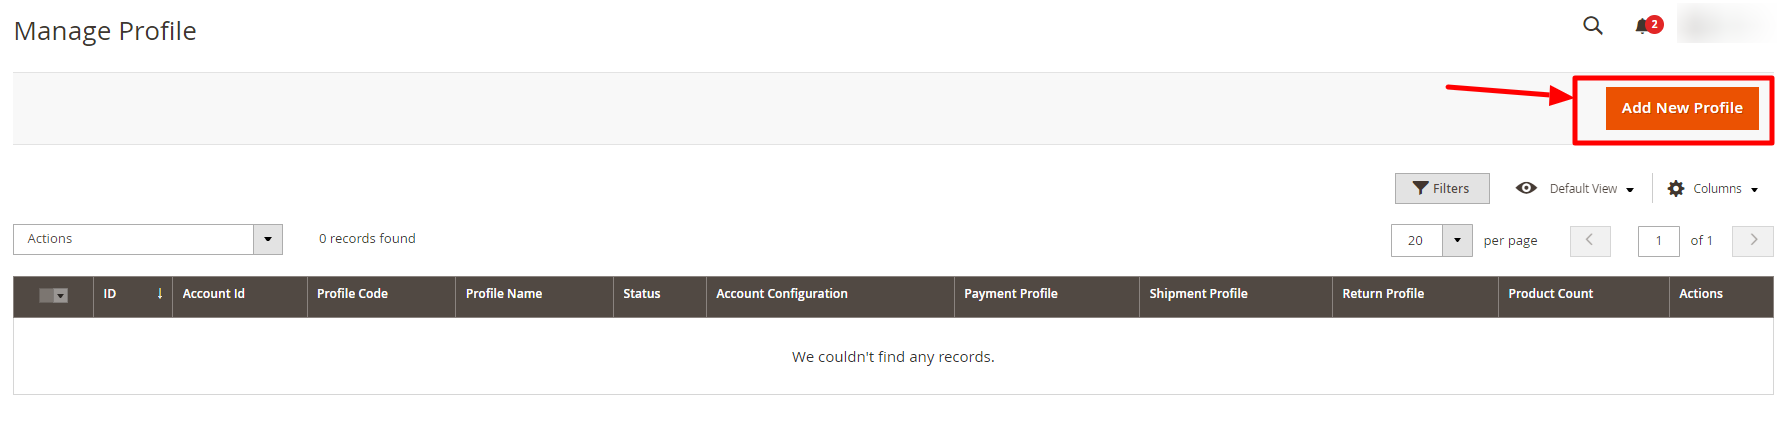Image resolution: width=1790 pixels, height=438 pixels.
Task: Click the ID column sort arrow
Action: coord(160,294)
